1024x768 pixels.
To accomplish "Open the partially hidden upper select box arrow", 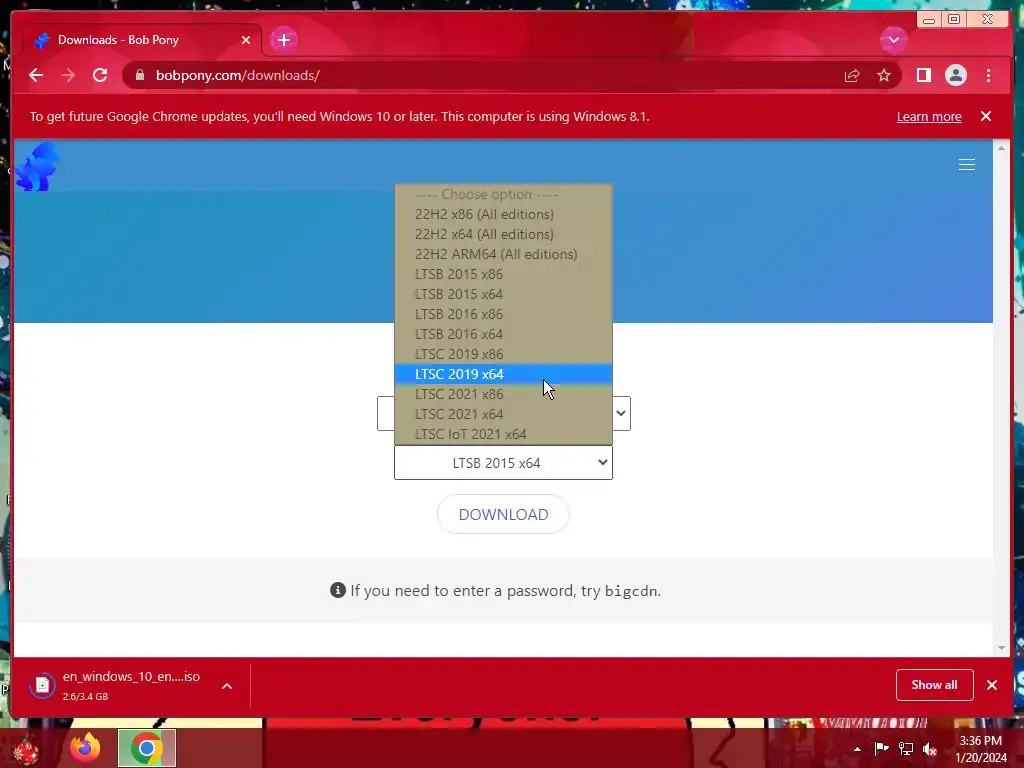I will point(621,413).
